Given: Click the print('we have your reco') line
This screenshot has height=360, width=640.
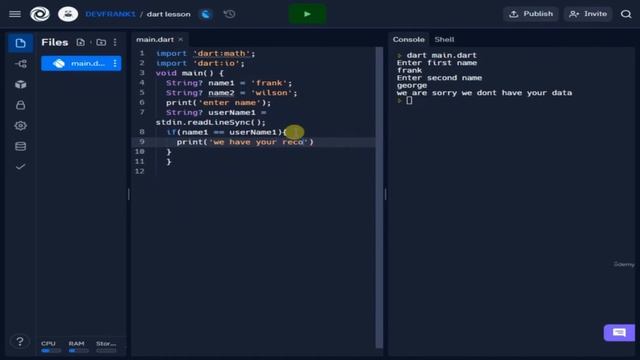Looking at the screenshot, I should click(x=245, y=142).
